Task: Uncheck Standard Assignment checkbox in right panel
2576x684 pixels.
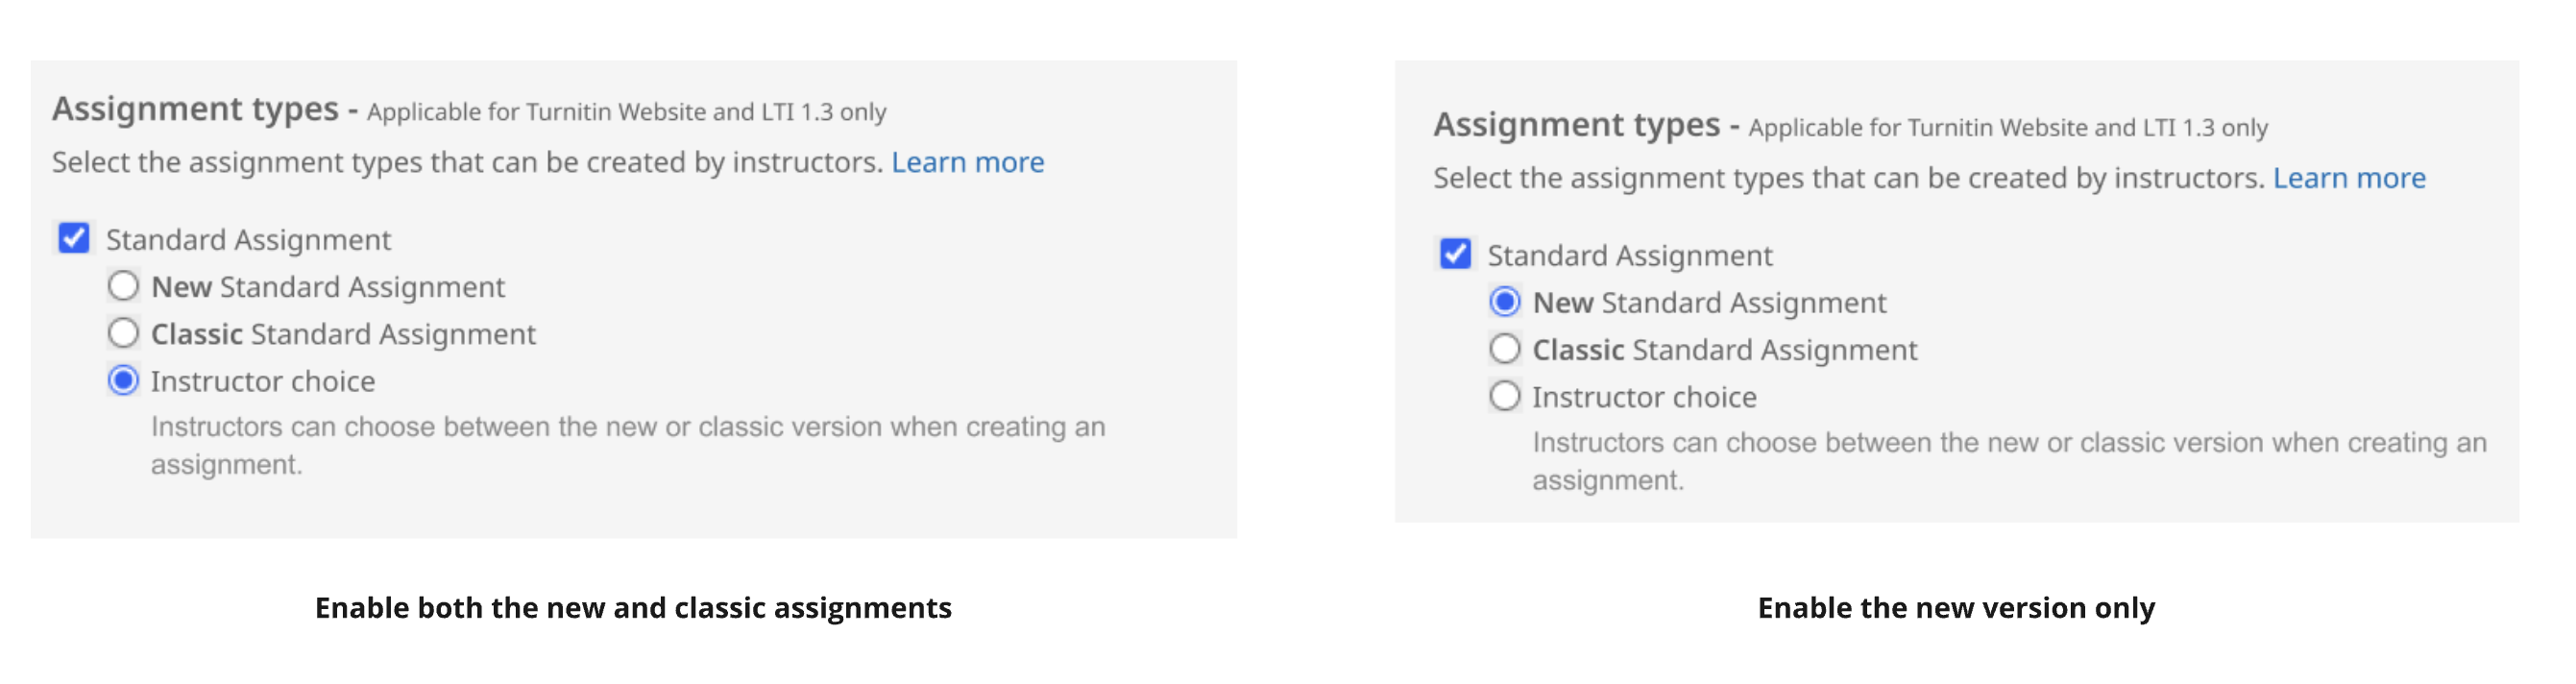Action: click(x=1455, y=254)
